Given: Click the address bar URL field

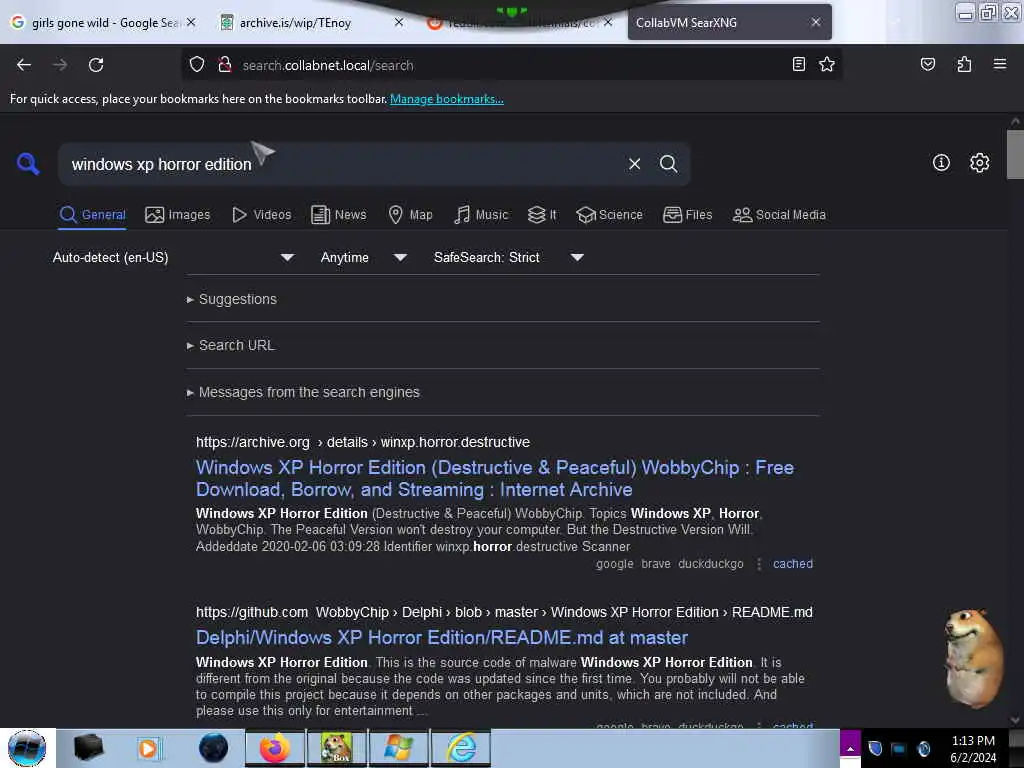Looking at the screenshot, I should (509, 65).
